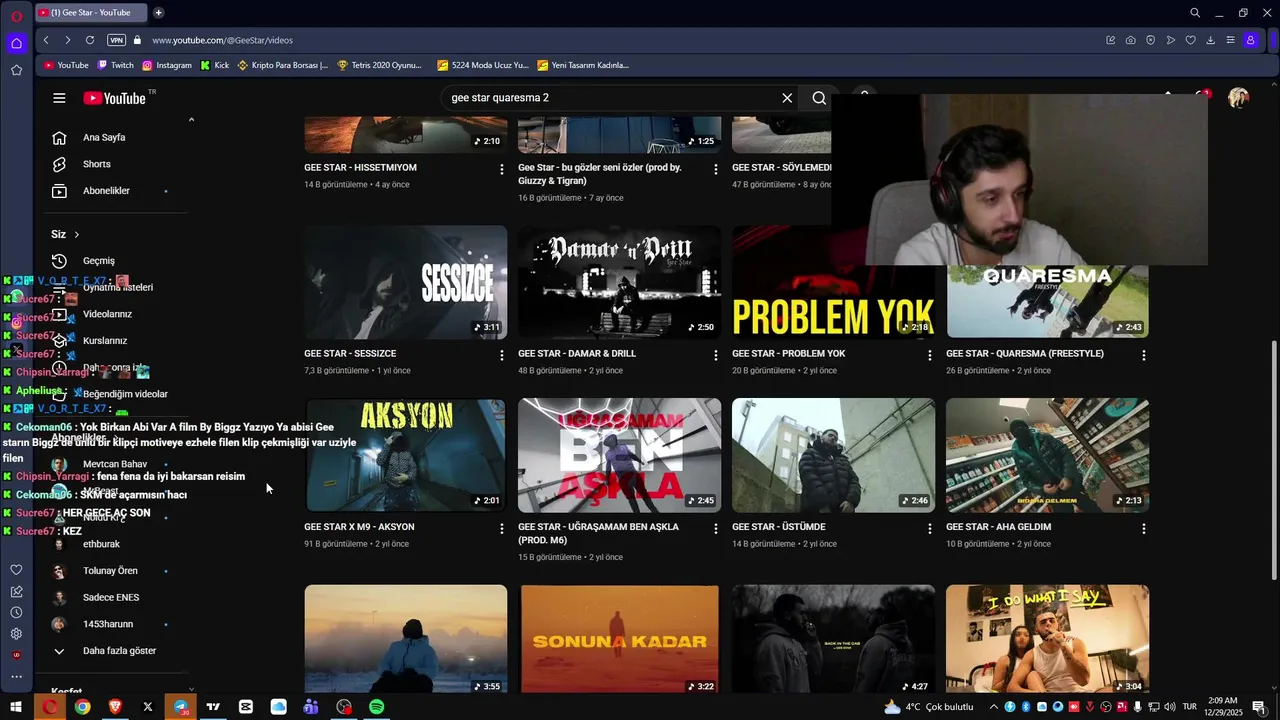Image resolution: width=1280 pixels, height=720 pixels.
Task: Open the Opera snapshot camera icon
Action: pyautogui.click(x=1130, y=40)
